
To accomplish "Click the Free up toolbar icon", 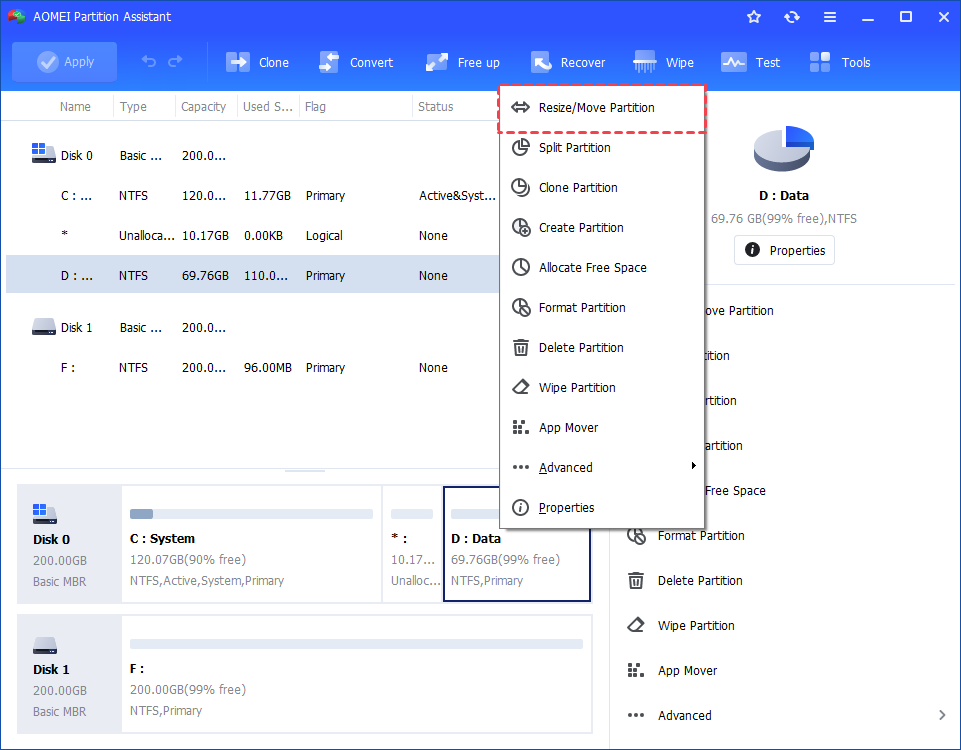I will tap(437, 62).
